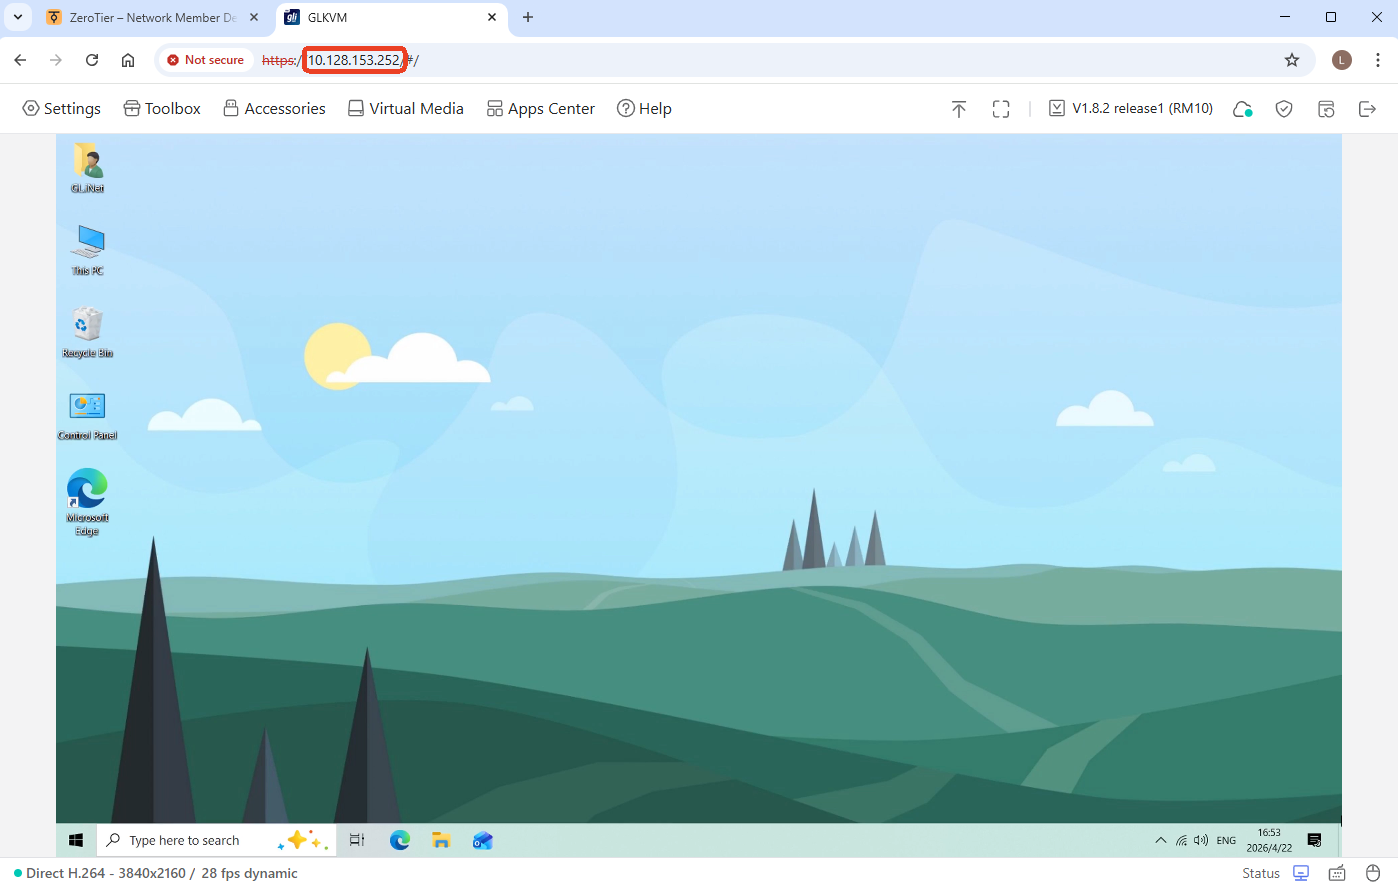This screenshot has height=887, width=1398.
Task: Switch to the ZeroTier Network Member tab
Action: pyautogui.click(x=152, y=17)
